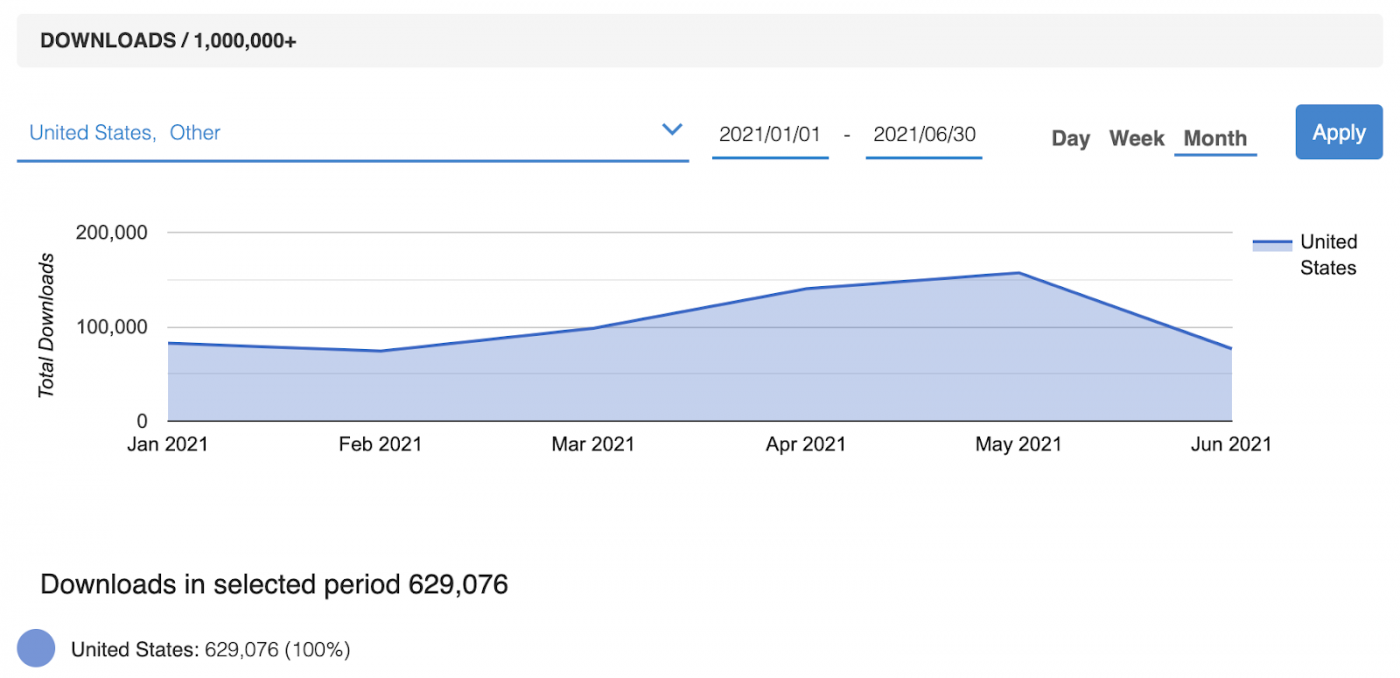Select the May 2021 peak data point
1400x678 pixels.
coord(1018,273)
